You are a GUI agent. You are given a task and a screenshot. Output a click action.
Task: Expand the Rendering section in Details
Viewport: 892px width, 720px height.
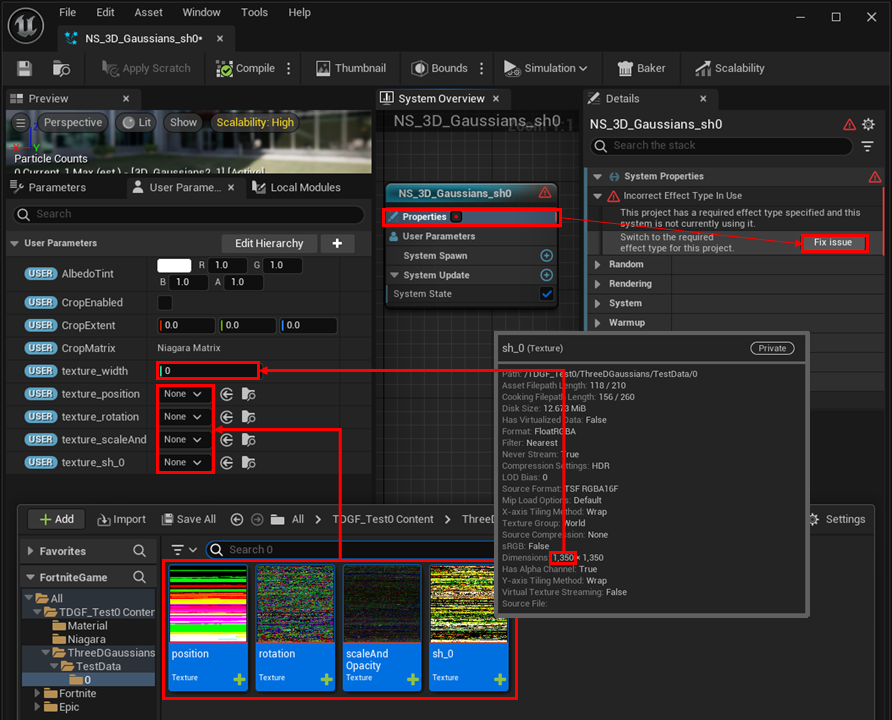tap(598, 284)
